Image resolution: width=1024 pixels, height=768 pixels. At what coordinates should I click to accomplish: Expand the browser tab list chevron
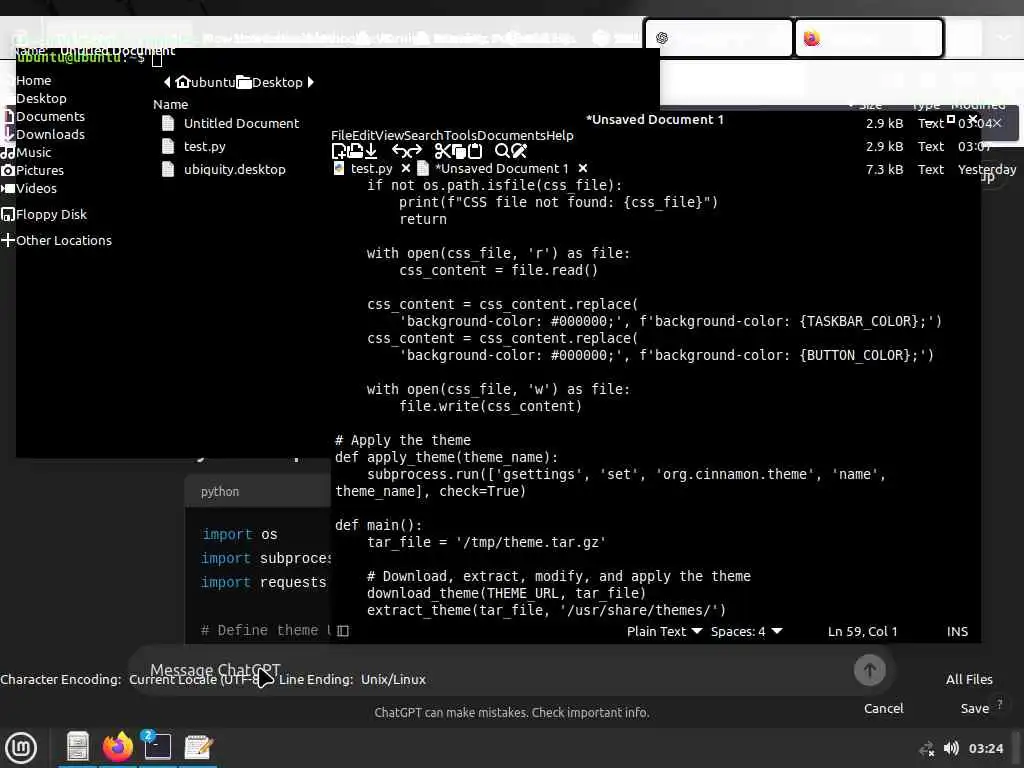pyautogui.click(x=1004, y=38)
